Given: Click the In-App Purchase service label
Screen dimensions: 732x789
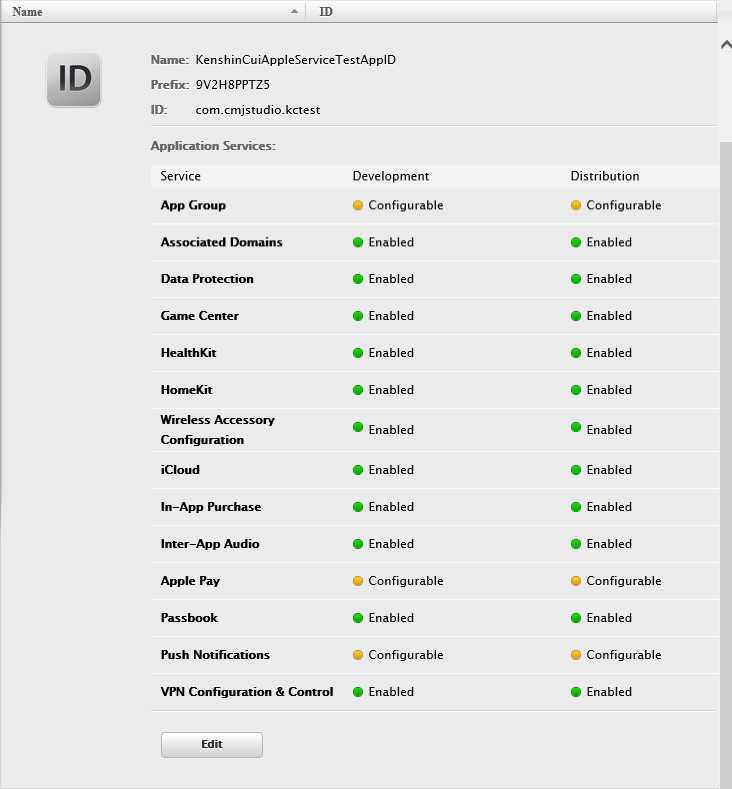Looking at the screenshot, I should [210, 507].
